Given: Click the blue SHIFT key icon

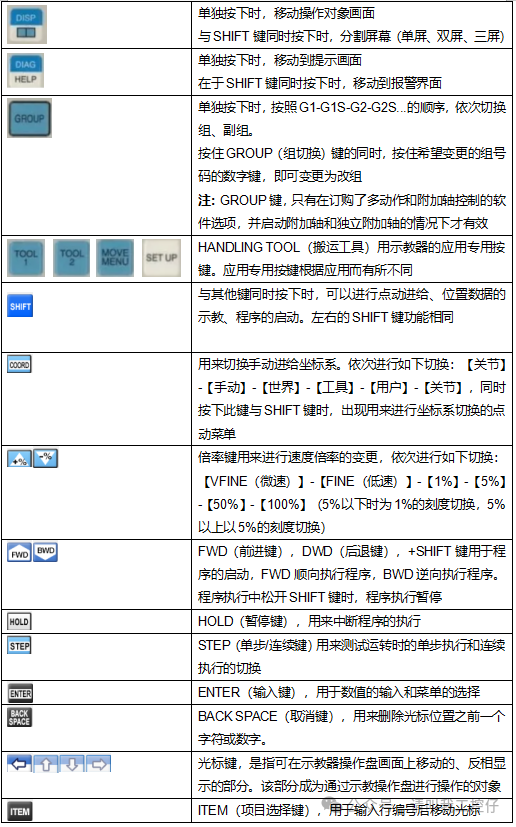Looking at the screenshot, I should (x=20, y=306).
